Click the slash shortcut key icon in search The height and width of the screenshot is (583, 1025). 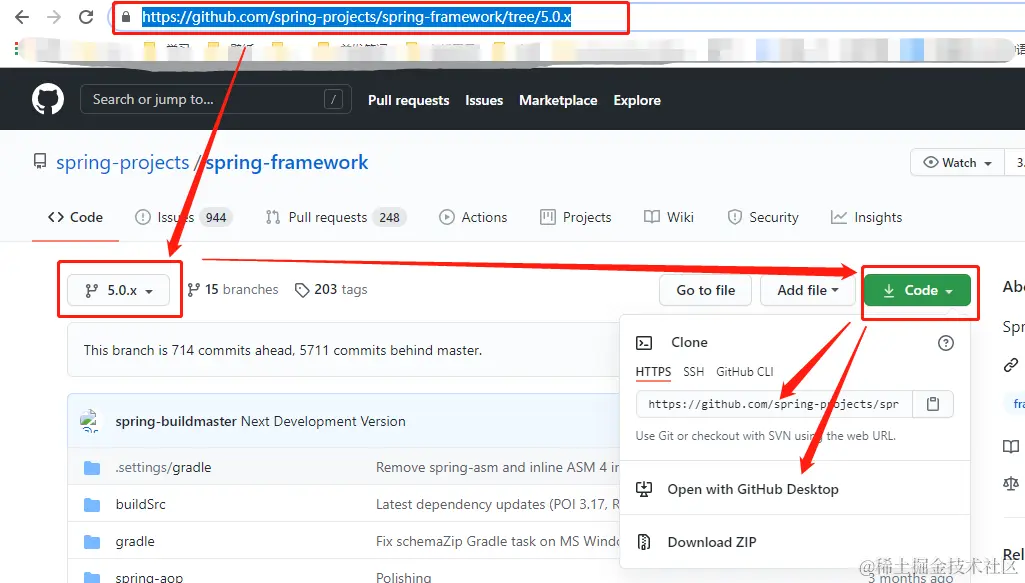333,99
